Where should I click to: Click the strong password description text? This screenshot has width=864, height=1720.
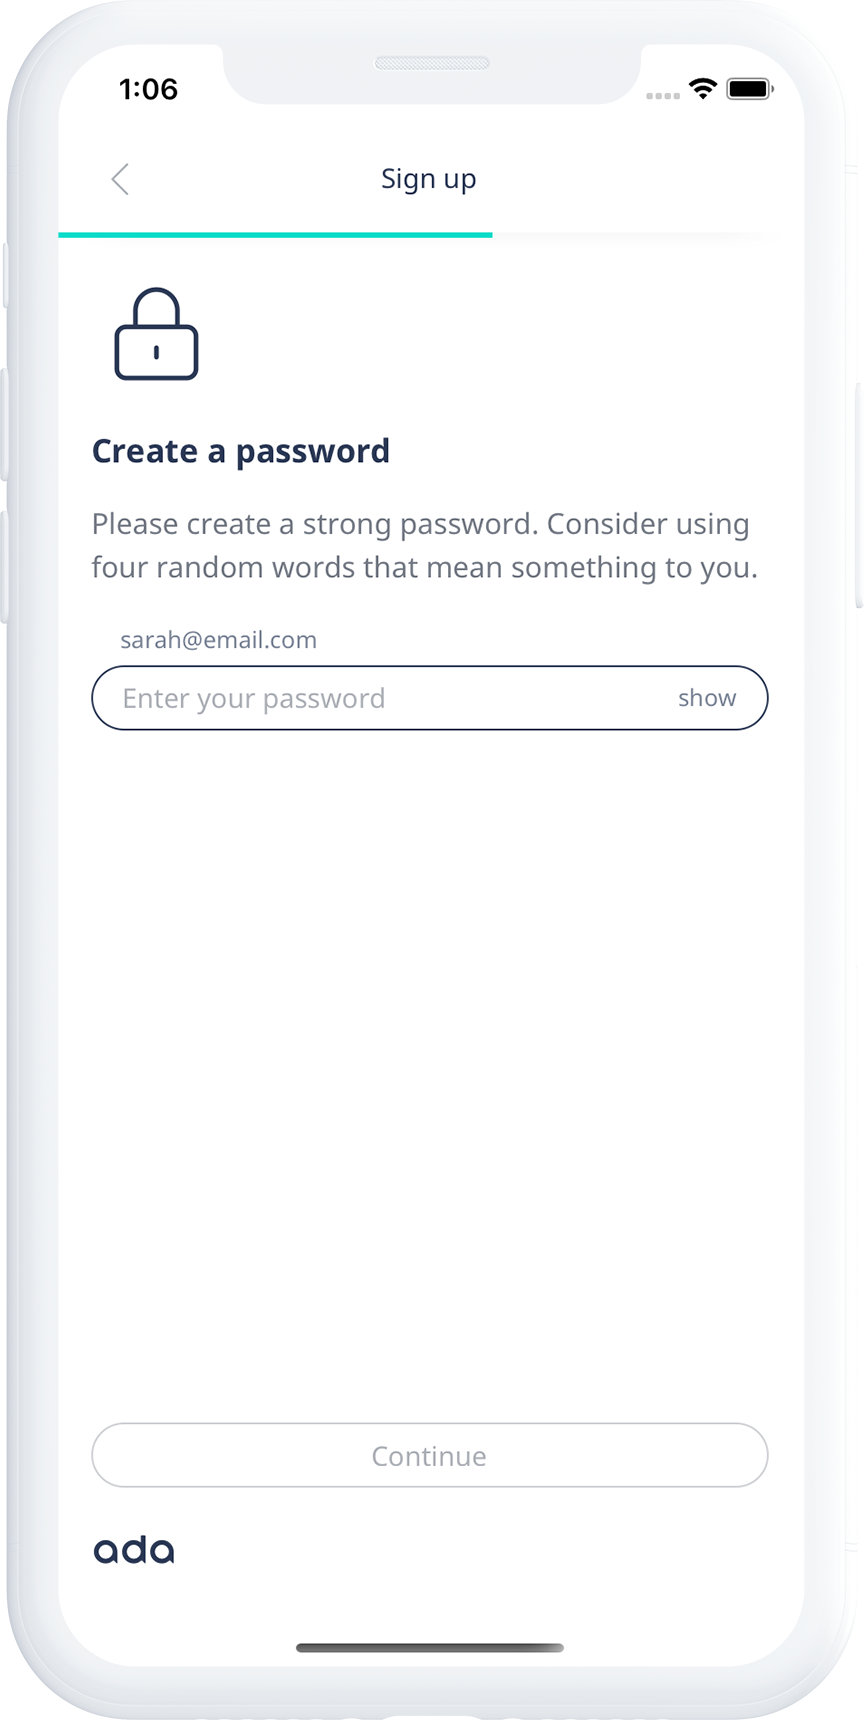424,545
